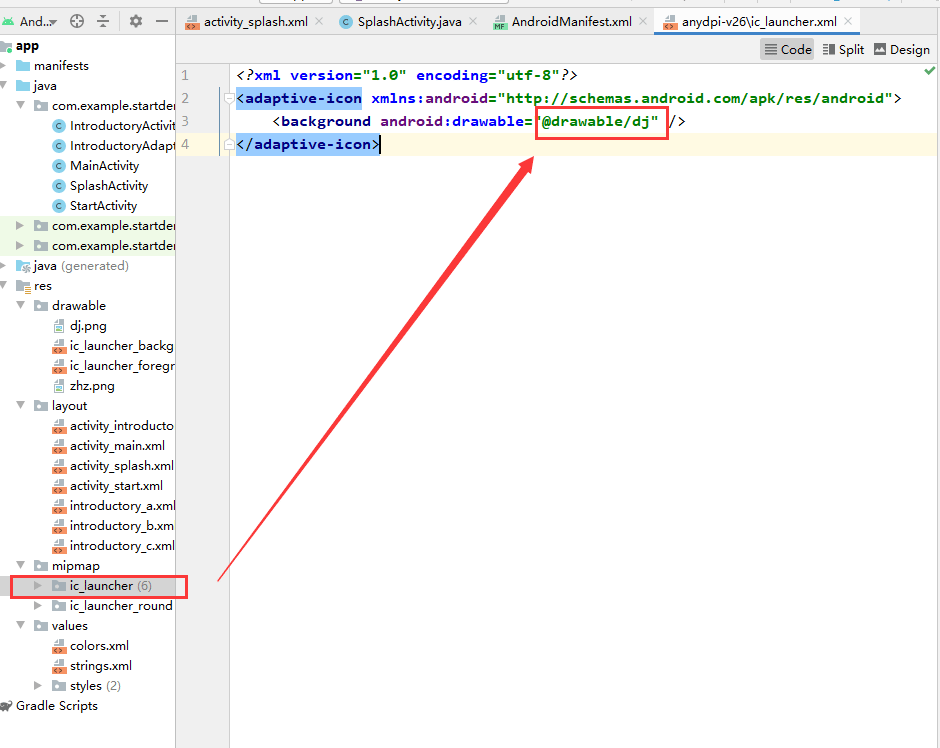Switch to AndroidManifest.xml tab

pos(571,22)
